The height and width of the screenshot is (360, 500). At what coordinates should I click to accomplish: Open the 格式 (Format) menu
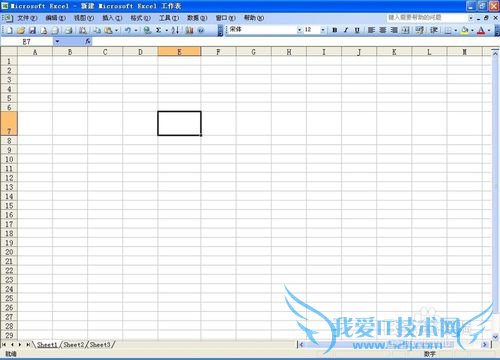click(x=140, y=18)
